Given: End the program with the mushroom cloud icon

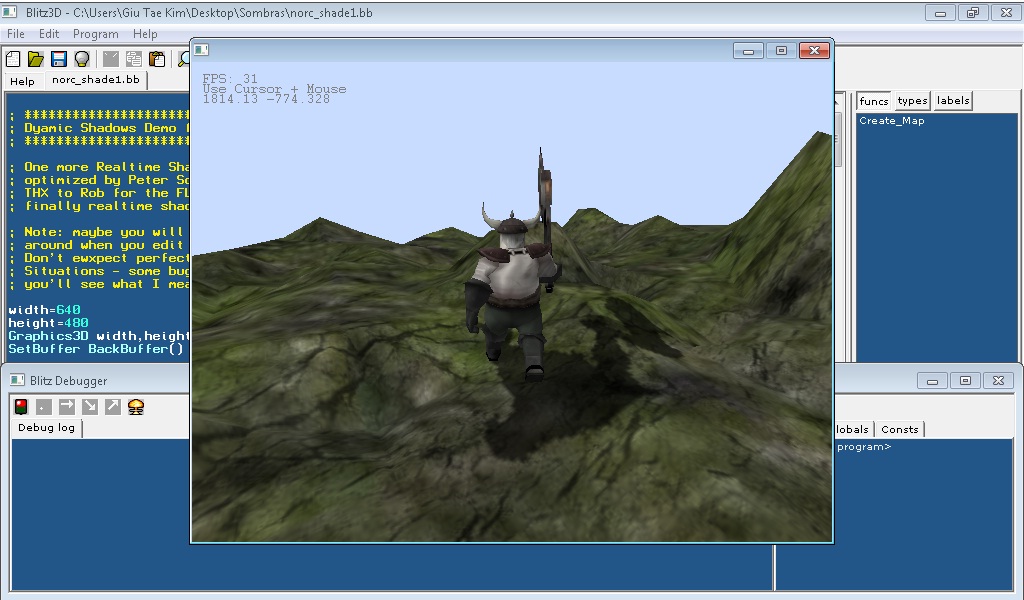Looking at the screenshot, I should coord(136,407).
